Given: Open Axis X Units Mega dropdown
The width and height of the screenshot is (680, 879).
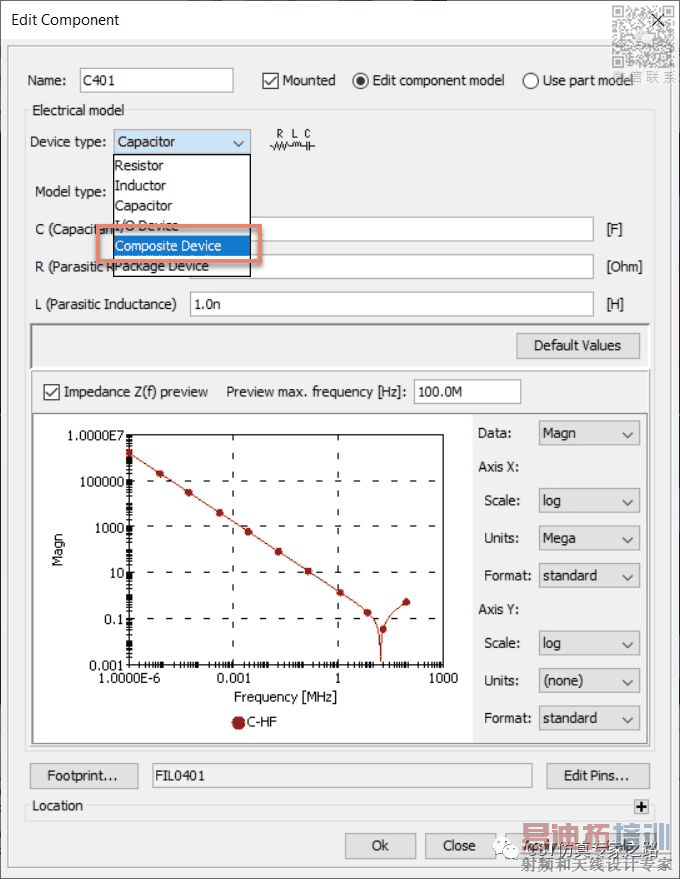Looking at the screenshot, I should coord(589,538).
